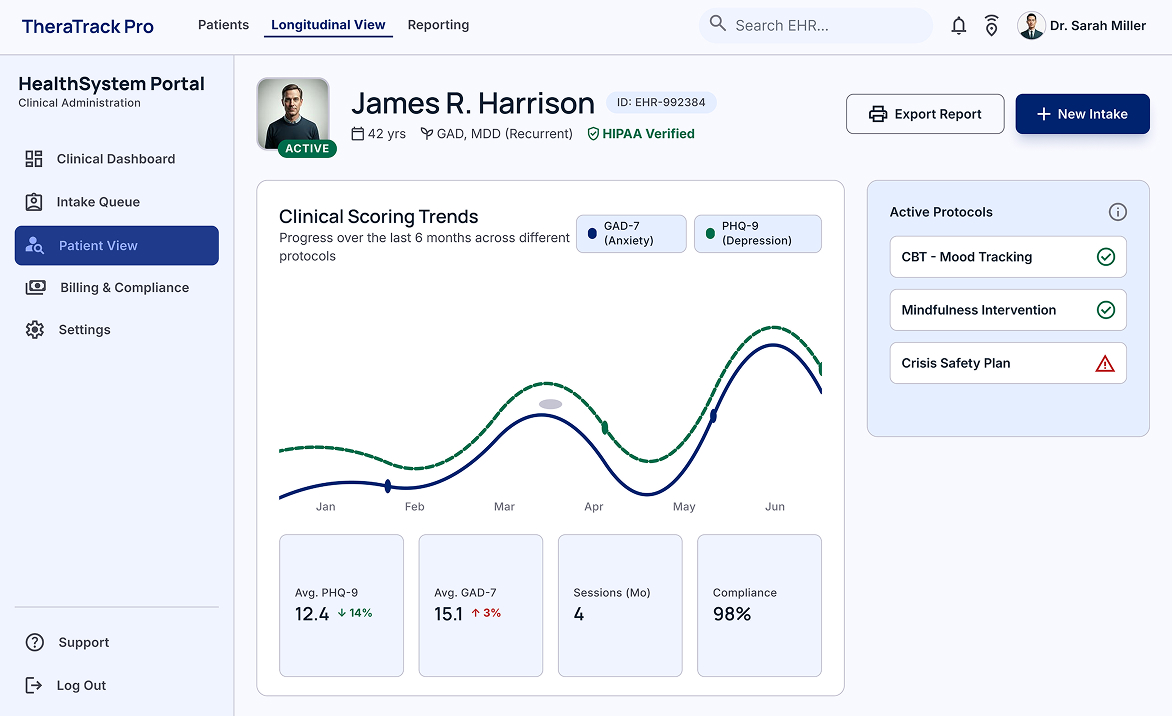The height and width of the screenshot is (716, 1172).
Task: Click the GAD-7 data point near Feb
Action: point(388,487)
